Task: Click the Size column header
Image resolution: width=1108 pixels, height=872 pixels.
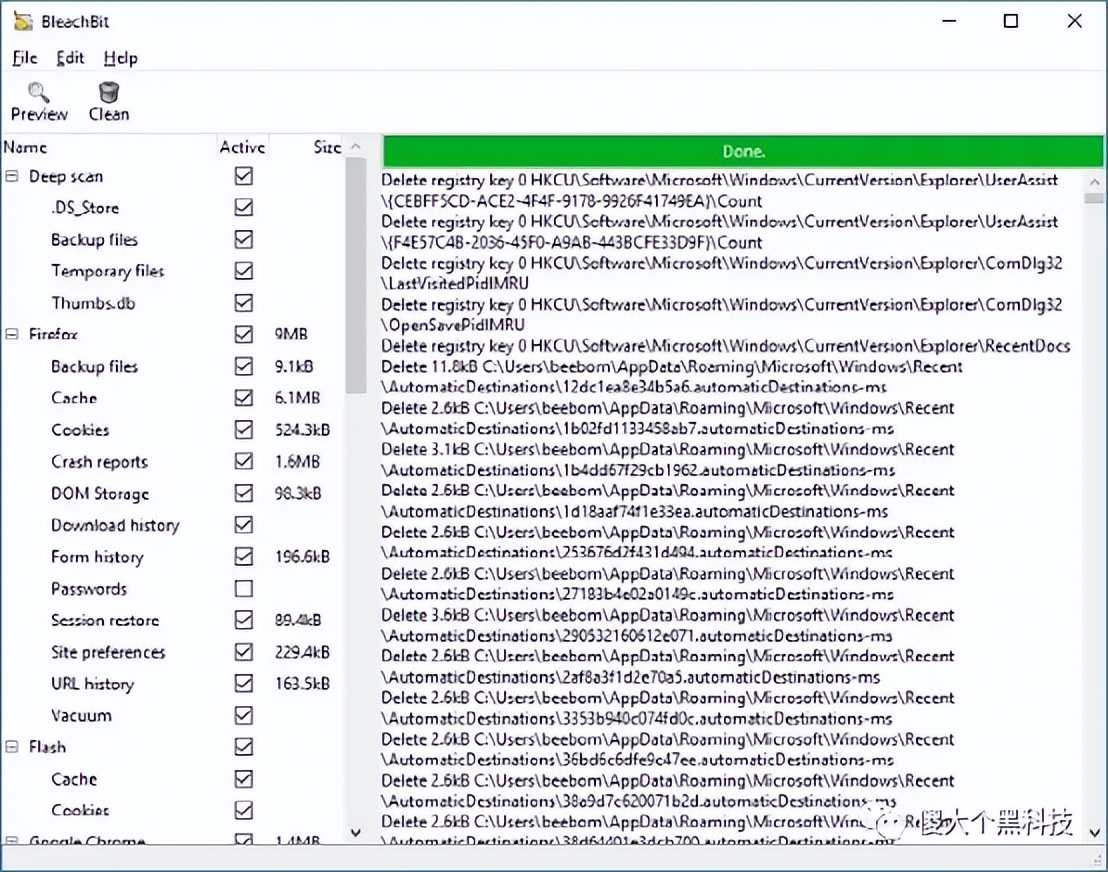Action: click(x=326, y=147)
